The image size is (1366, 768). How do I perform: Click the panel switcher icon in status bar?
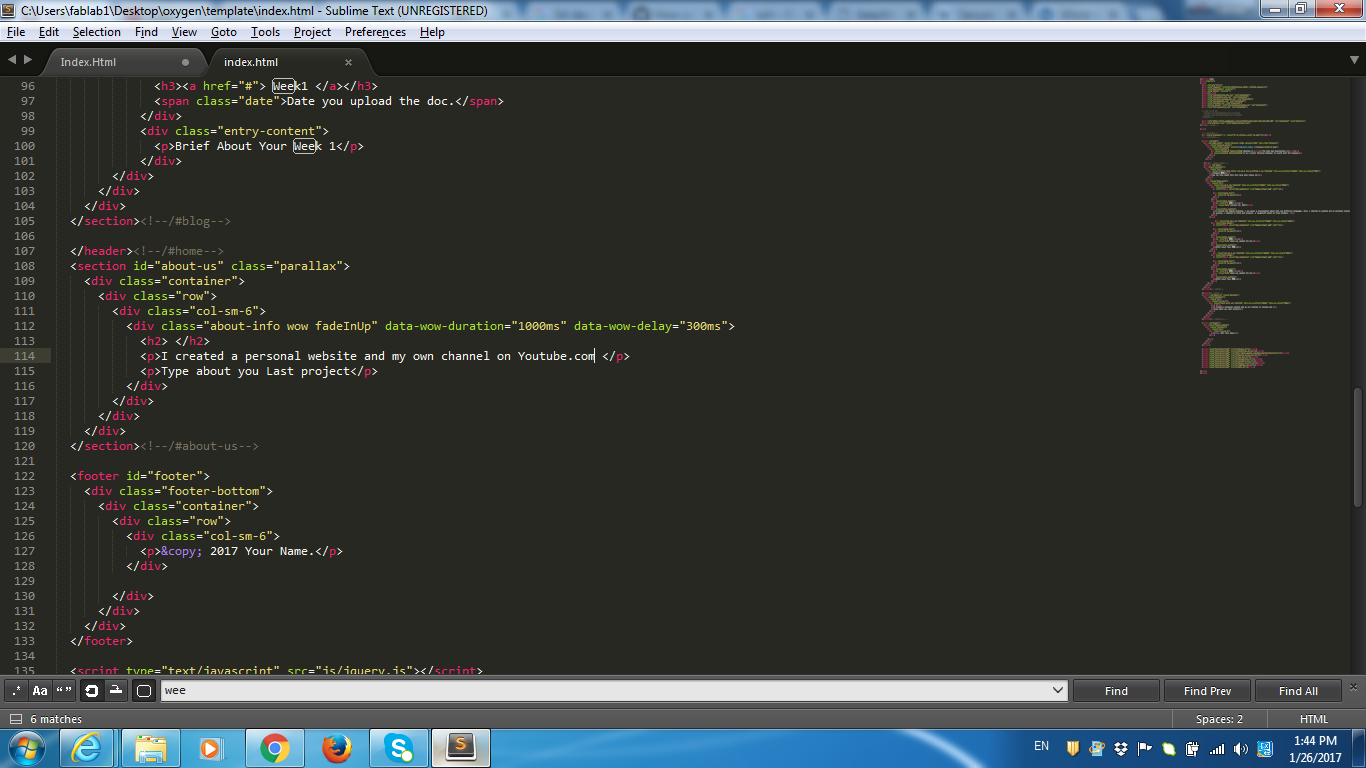pos(15,719)
